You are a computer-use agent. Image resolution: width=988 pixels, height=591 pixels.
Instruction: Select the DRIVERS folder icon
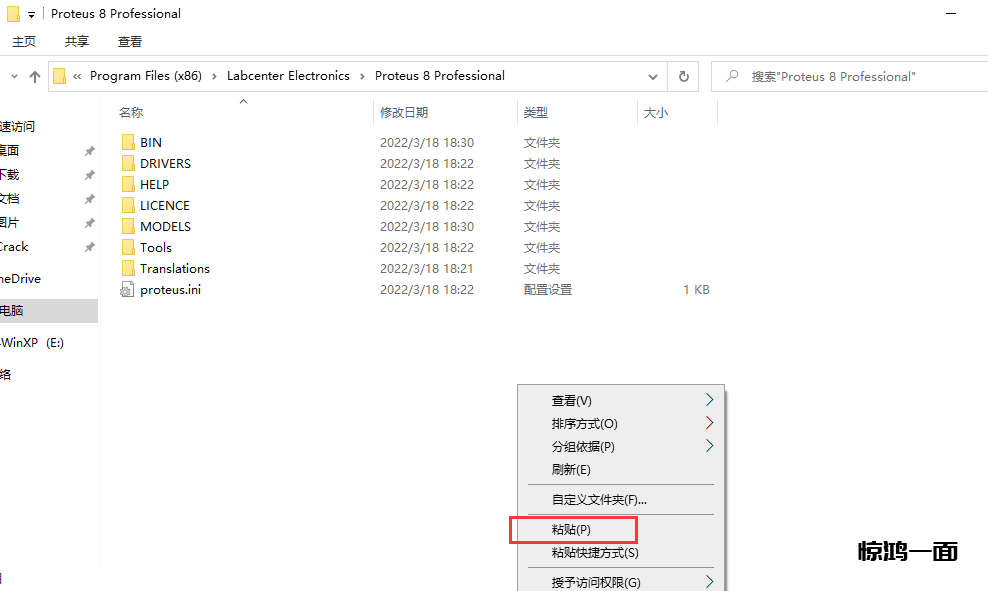point(127,164)
